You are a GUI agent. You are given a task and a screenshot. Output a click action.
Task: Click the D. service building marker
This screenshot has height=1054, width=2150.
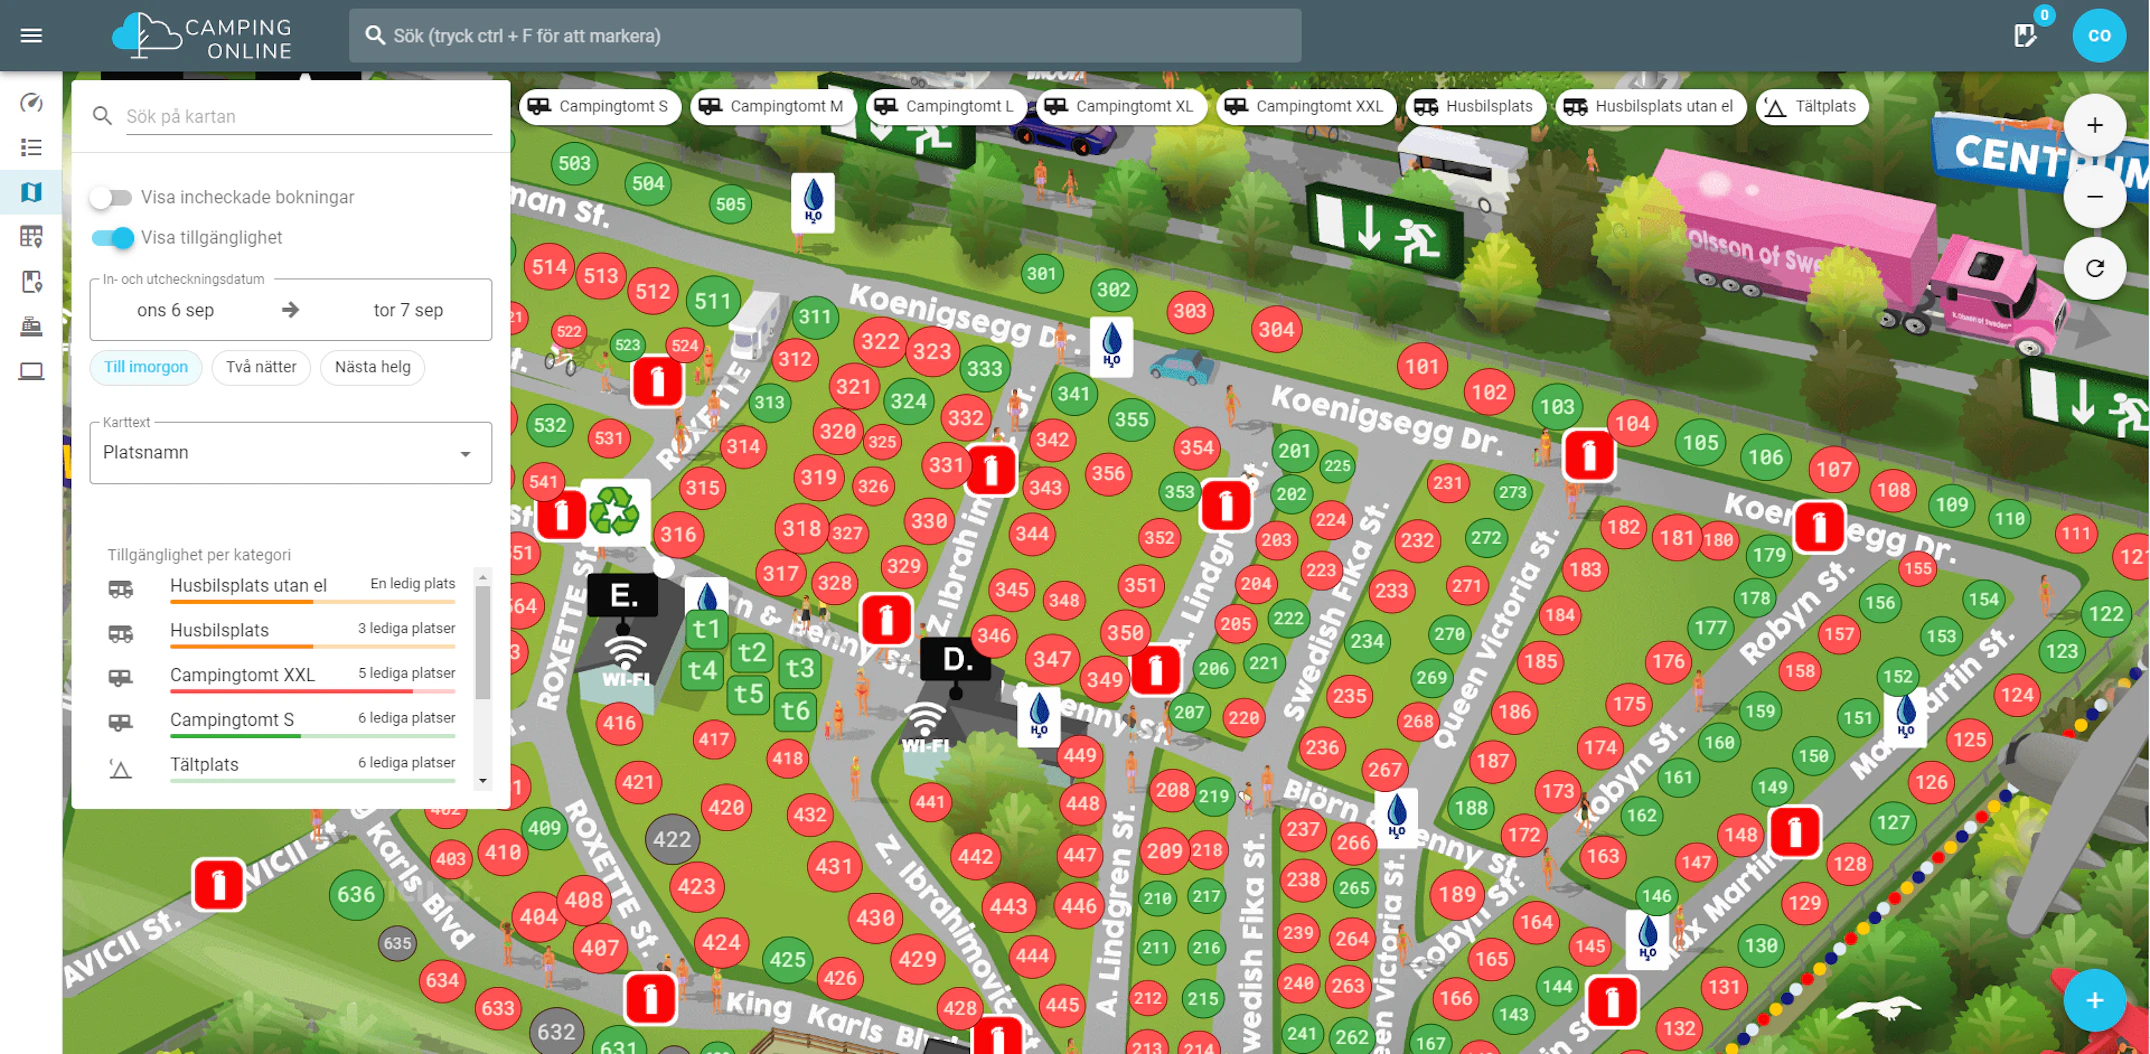956,659
